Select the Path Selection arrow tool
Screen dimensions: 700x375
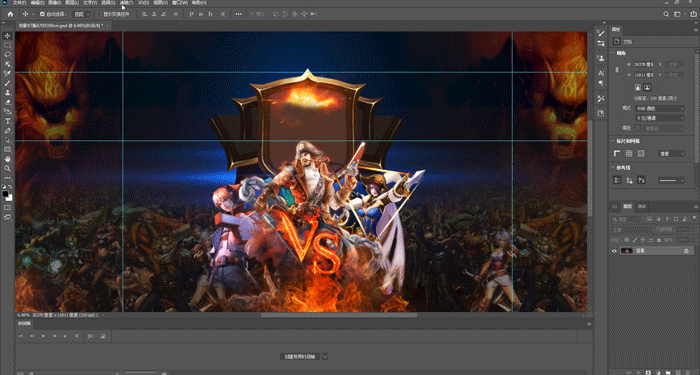pyautogui.click(x=8, y=140)
